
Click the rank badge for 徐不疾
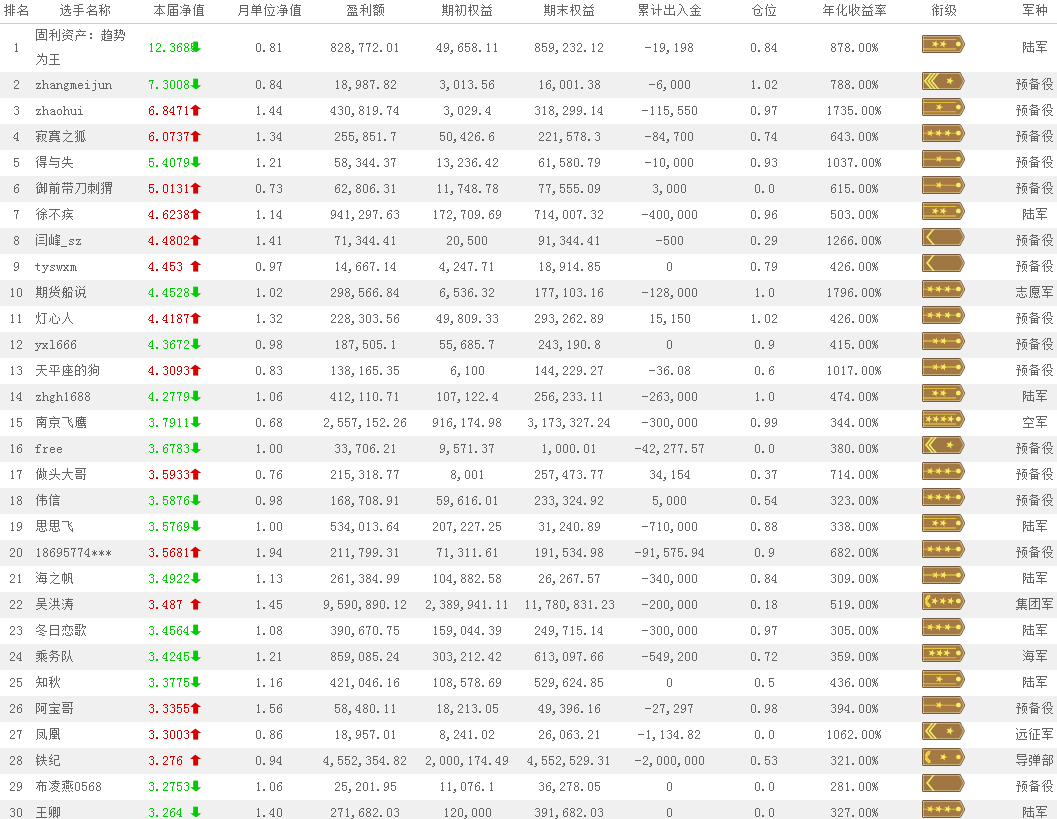click(x=943, y=212)
